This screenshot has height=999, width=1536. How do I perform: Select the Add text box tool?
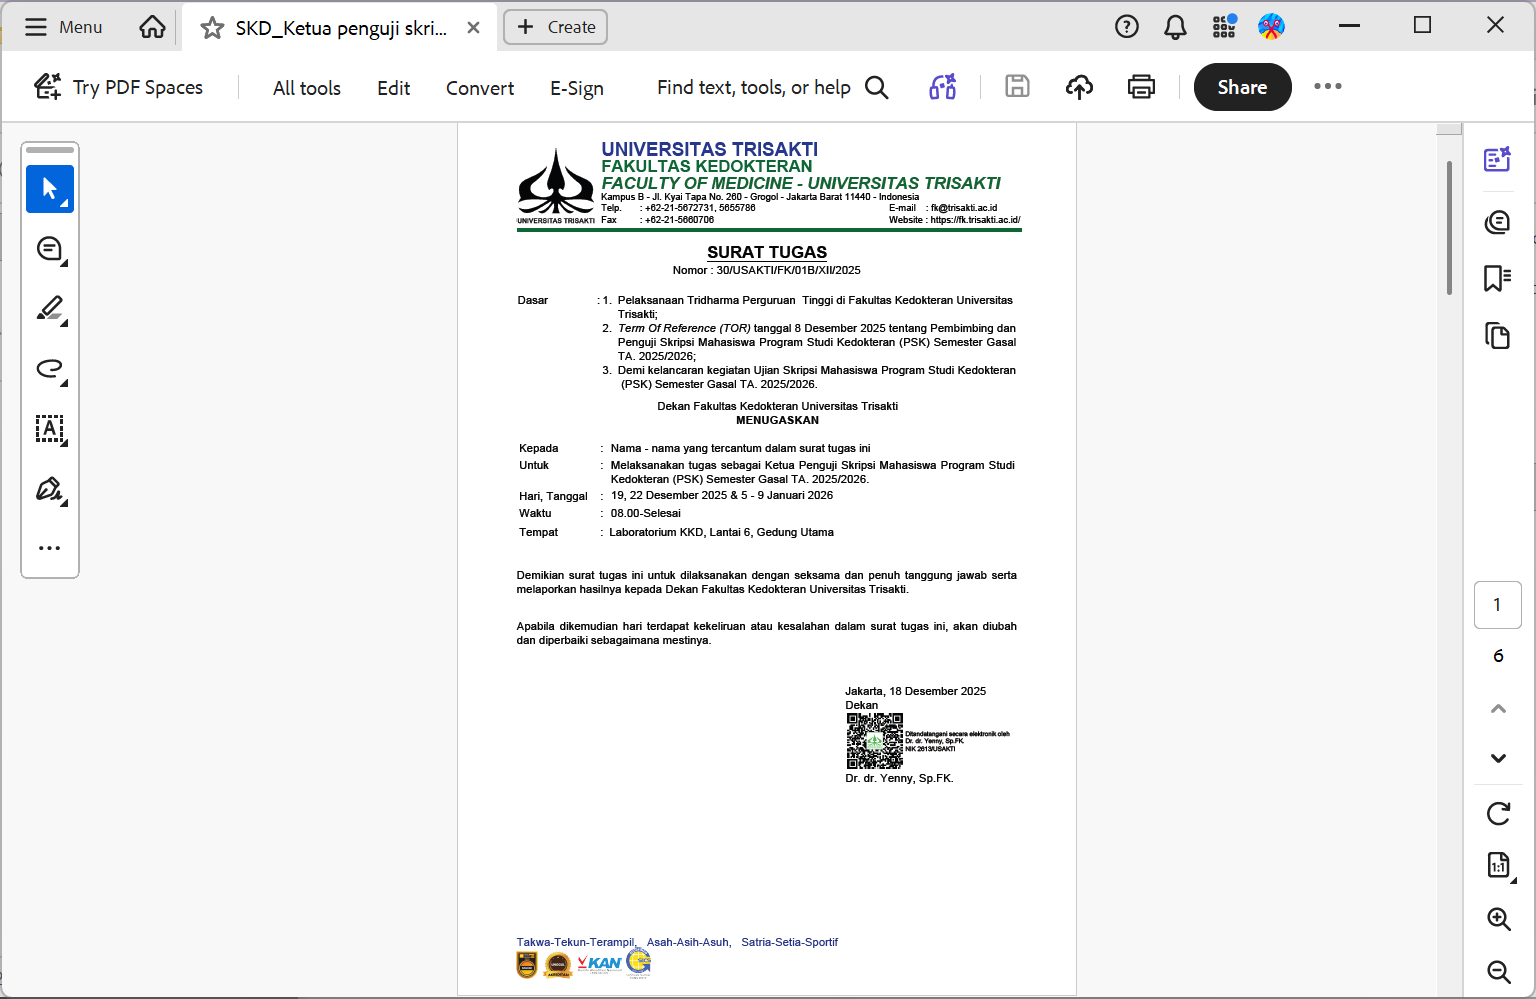point(49,429)
